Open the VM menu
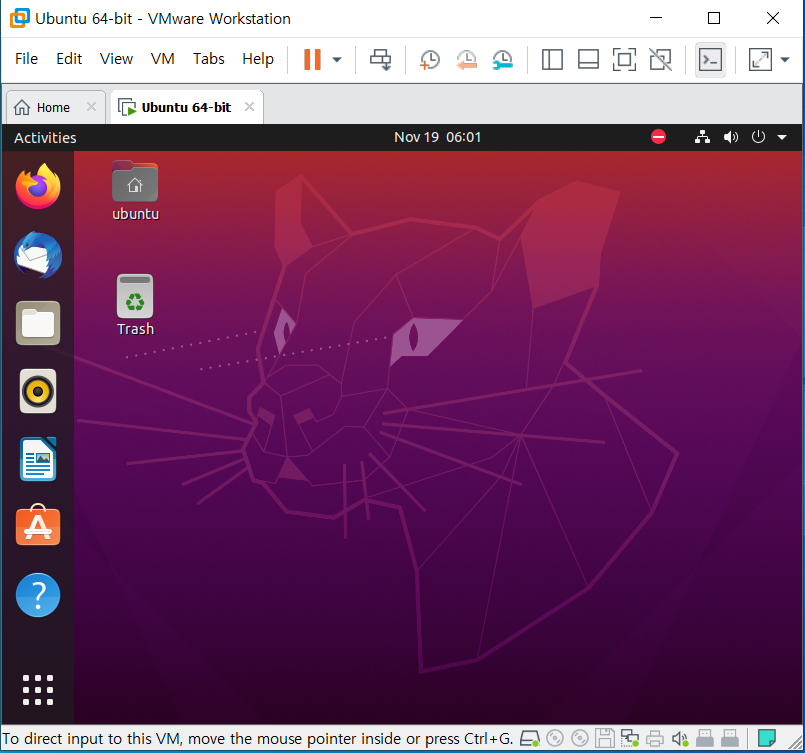 pyautogui.click(x=163, y=59)
